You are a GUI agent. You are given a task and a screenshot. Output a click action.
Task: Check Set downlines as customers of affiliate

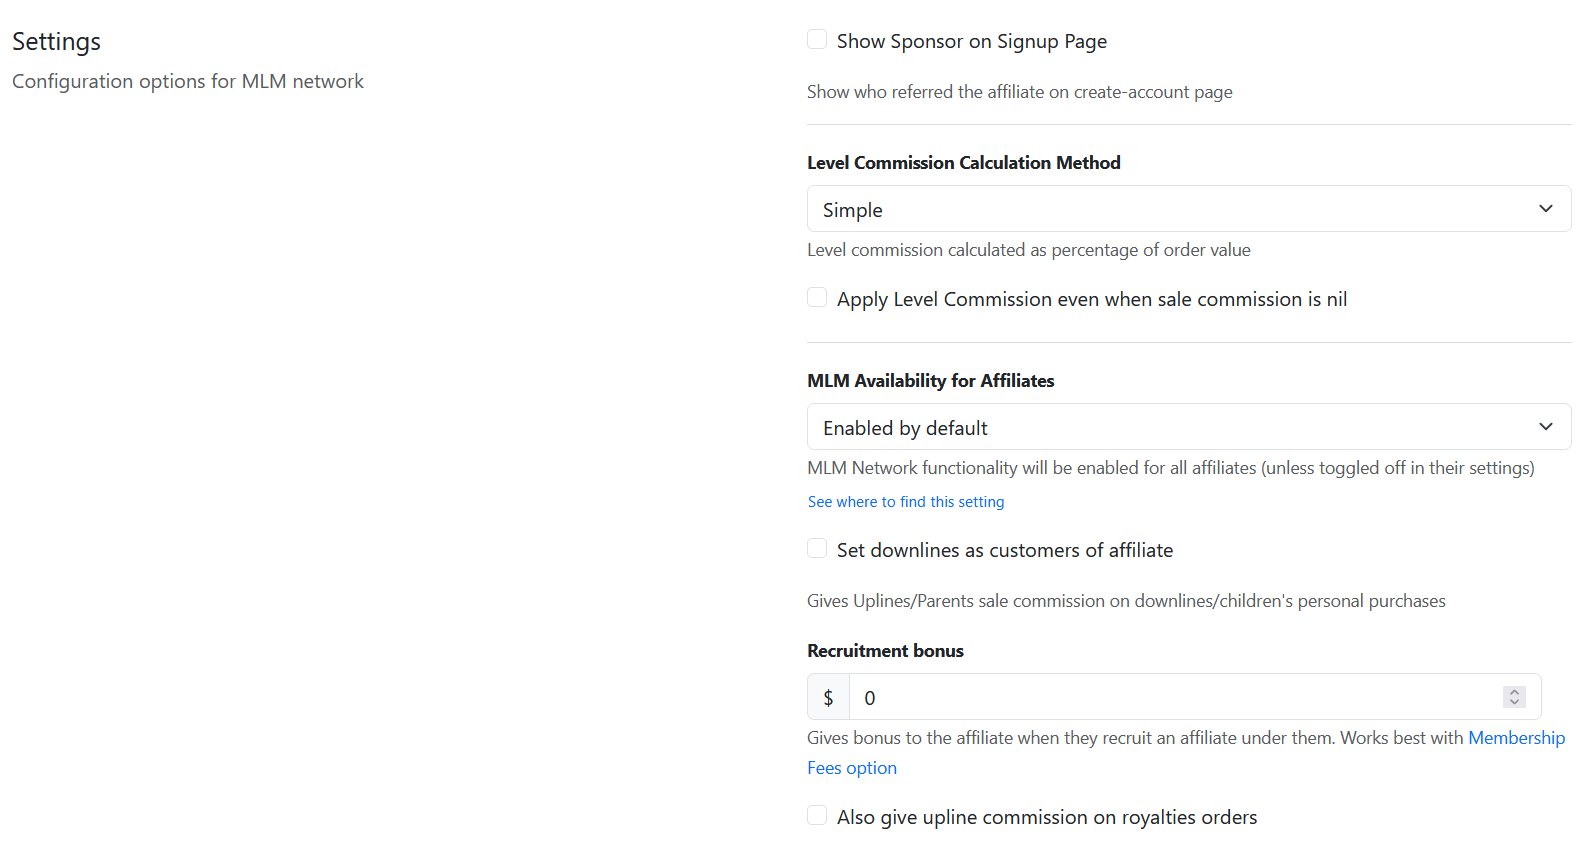[817, 549]
